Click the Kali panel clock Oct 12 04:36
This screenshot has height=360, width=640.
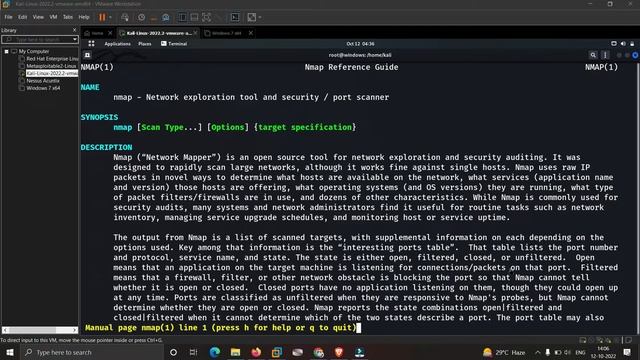click(360, 44)
